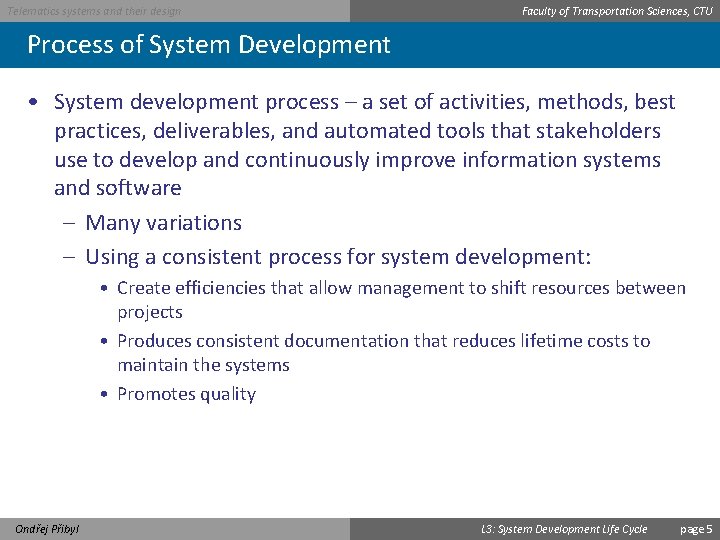Click the 'System development process' definition paragraph
Screen dimensions: 720x540
coord(365,145)
